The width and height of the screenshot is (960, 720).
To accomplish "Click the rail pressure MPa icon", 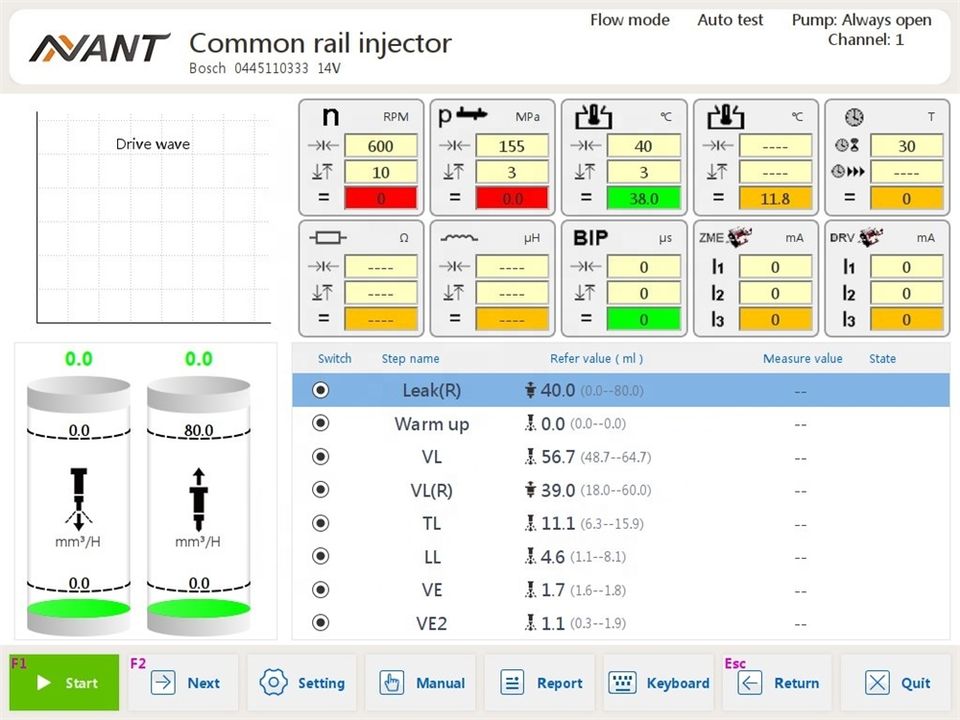I will [463, 114].
